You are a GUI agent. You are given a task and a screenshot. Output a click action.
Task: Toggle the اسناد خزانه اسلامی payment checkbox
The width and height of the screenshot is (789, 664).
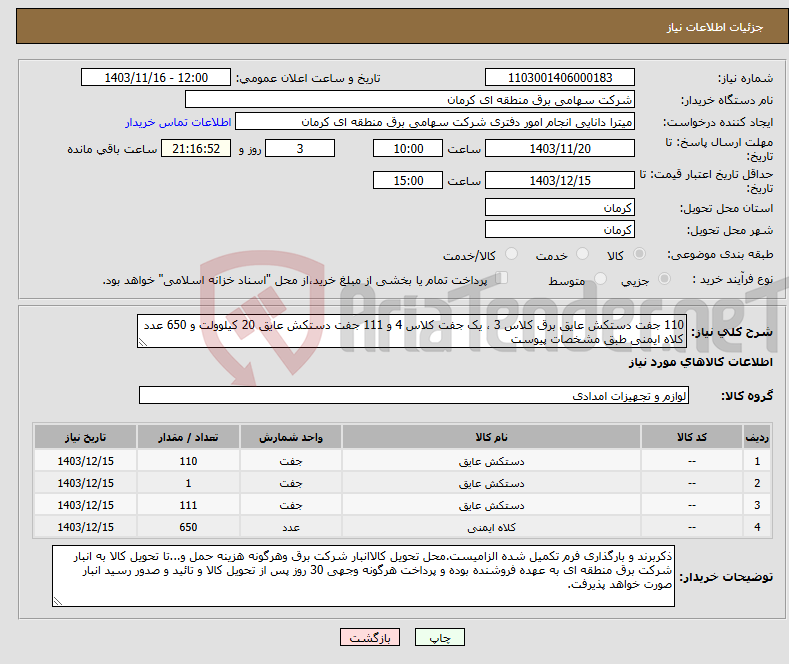(x=502, y=278)
